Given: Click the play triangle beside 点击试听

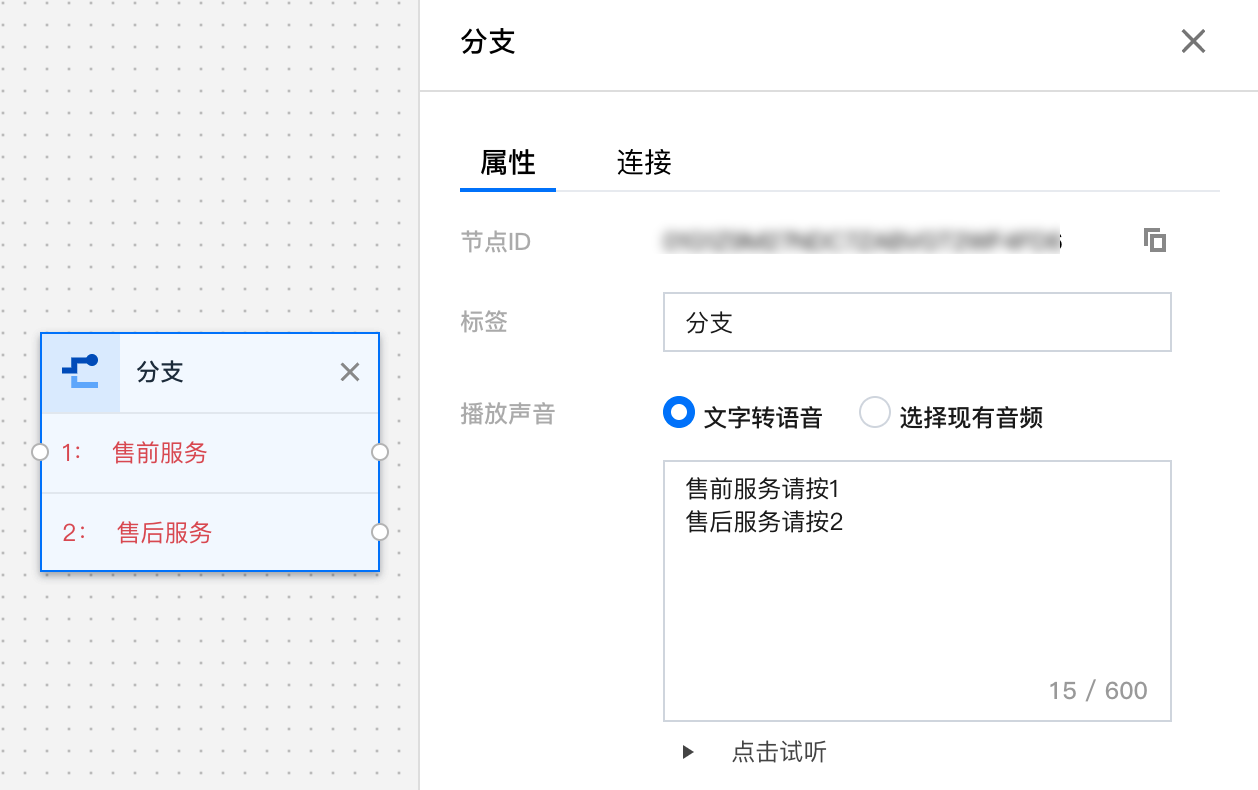Looking at the screenshot, I should pyautogui.click(x=688, y=752).
